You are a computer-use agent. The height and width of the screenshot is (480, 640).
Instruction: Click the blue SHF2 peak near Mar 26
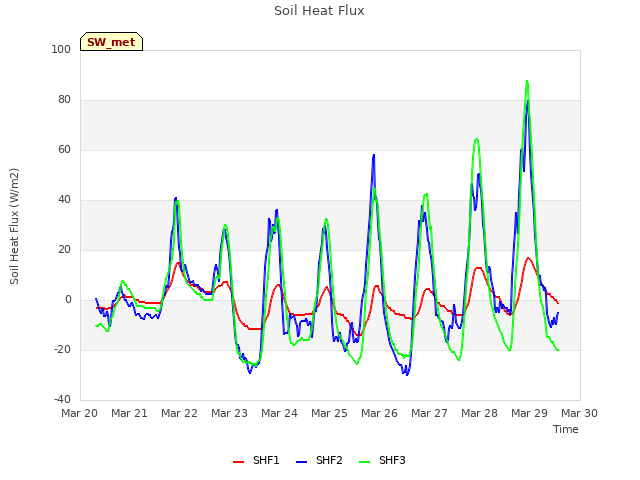[373, 155]
